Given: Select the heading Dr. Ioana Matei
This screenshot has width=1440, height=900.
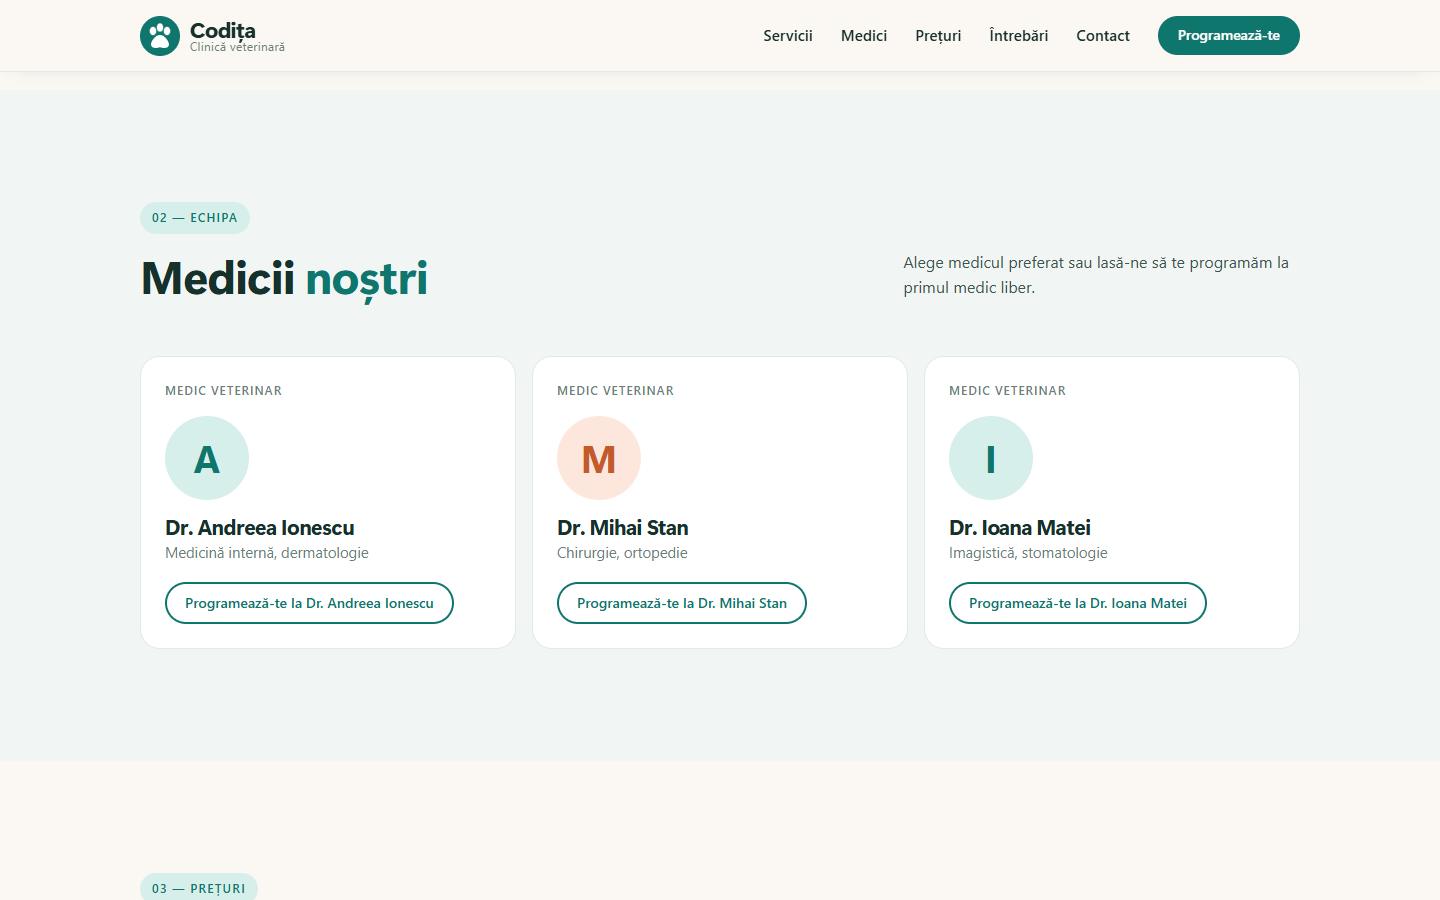Looking at the screenshot, I should 1020,528.
